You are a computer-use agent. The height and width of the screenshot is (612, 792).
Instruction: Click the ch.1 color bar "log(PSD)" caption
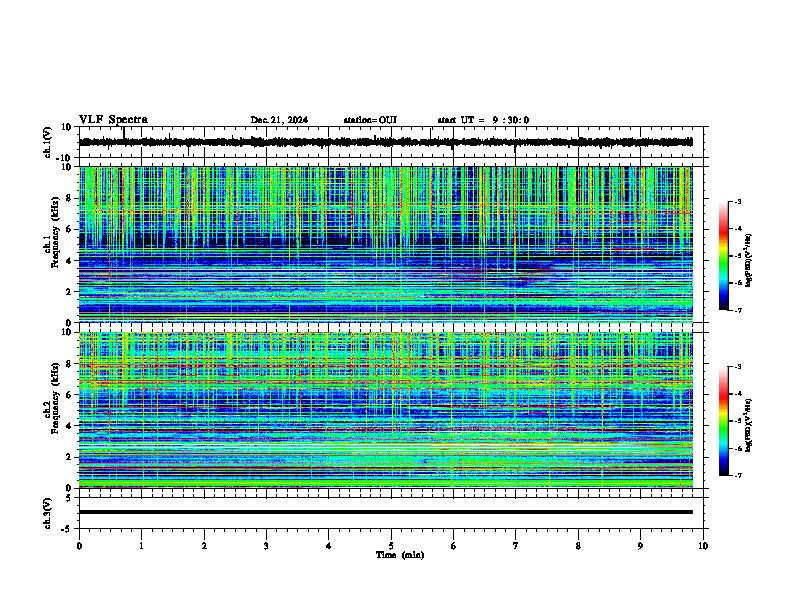[749, 260]
